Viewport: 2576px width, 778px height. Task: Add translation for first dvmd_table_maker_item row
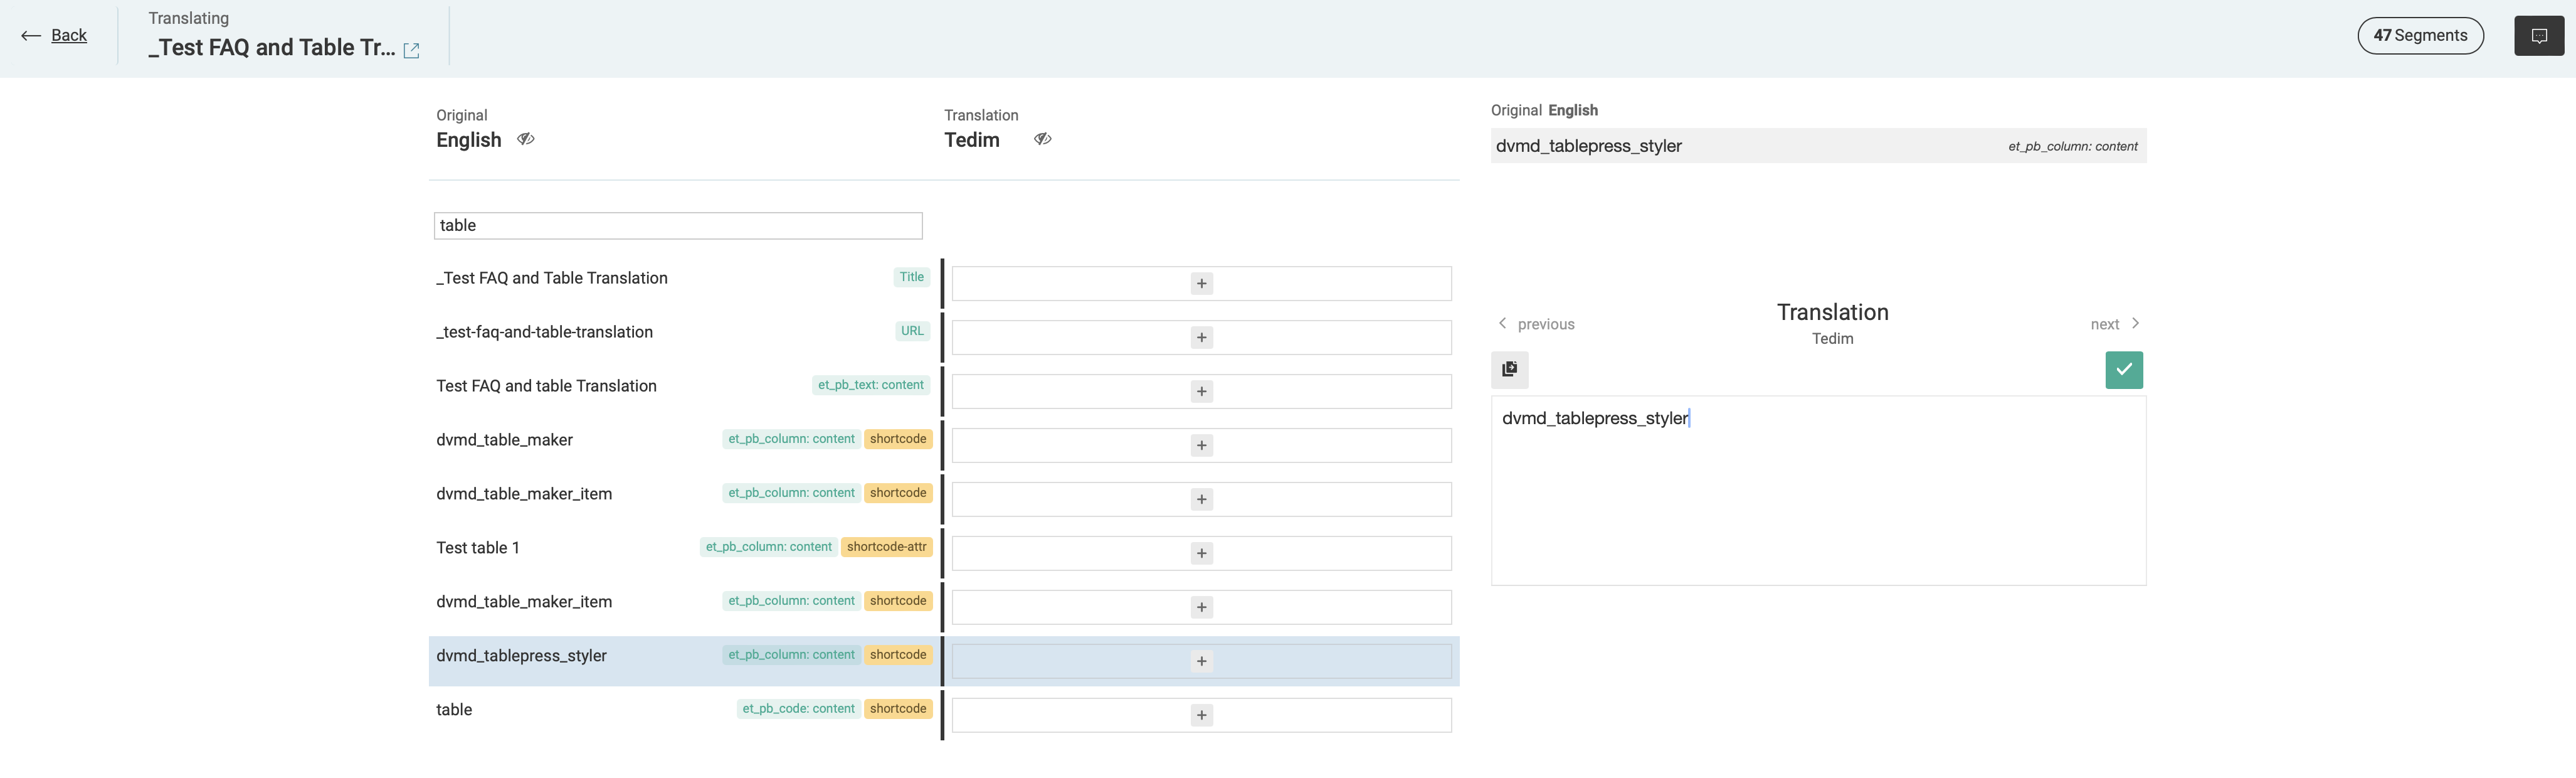(x=1202, y=499)
